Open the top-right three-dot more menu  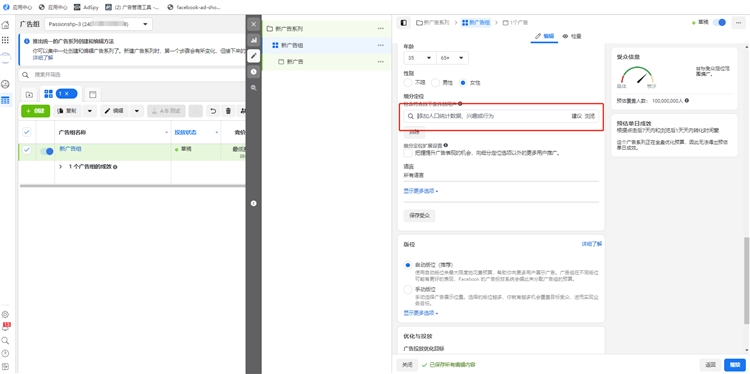click(739, 22)
